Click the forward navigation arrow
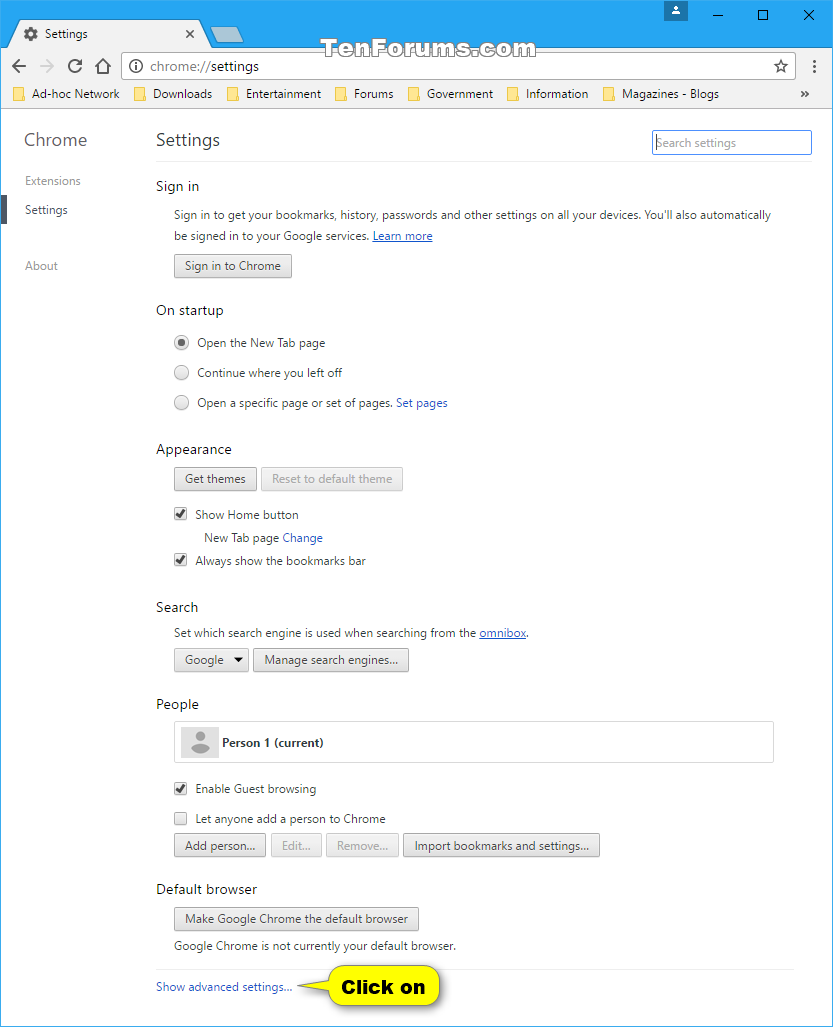The height and width of the screenshot is (1027, 833). [47, 66]
